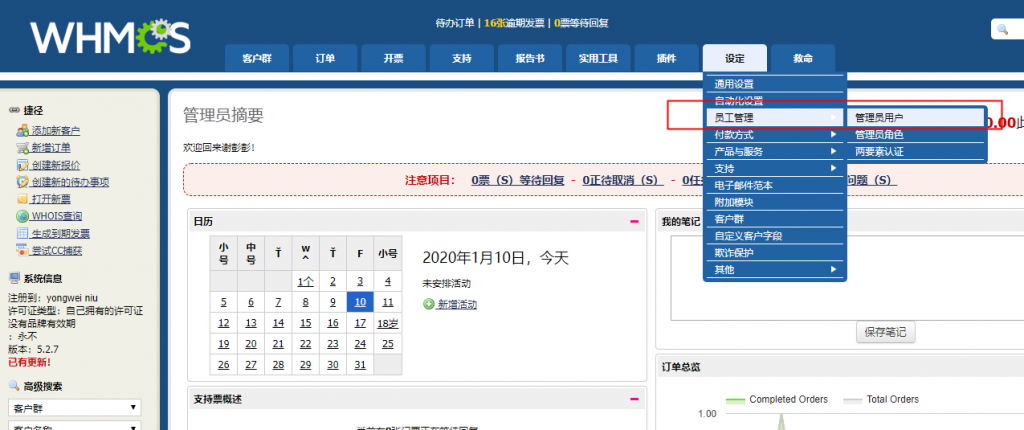Viewport: 1024px width, 430px height.
Task: Collapse the 日历 panel with minus icon
Action: click(x=633, y=222)
